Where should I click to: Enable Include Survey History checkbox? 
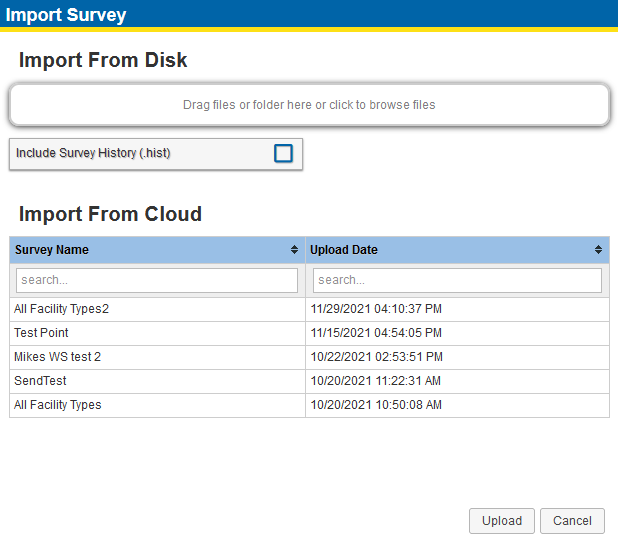[x=283, y=153]
